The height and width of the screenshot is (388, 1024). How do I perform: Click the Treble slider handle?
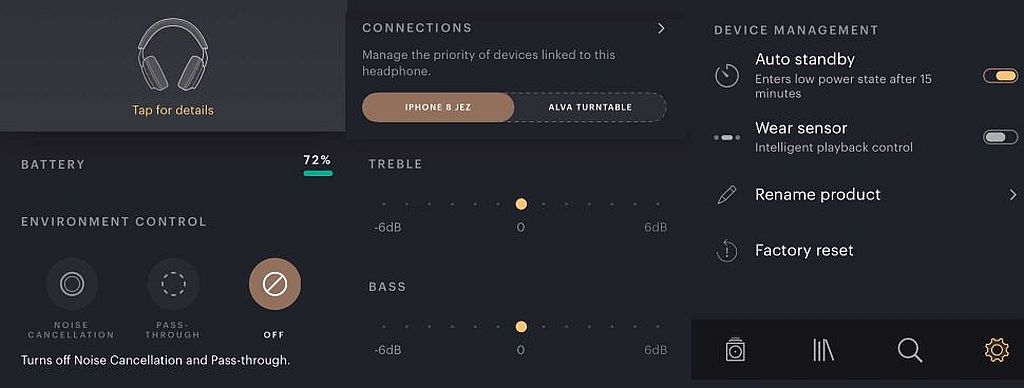521,204
